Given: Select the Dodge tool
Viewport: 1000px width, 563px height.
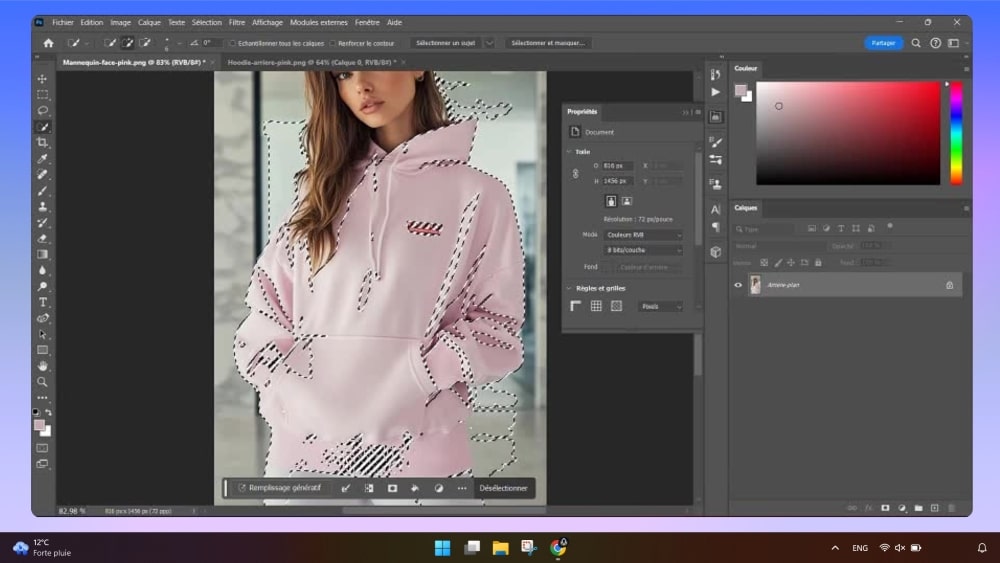Looking at the screenshot, I should [43, 286].
